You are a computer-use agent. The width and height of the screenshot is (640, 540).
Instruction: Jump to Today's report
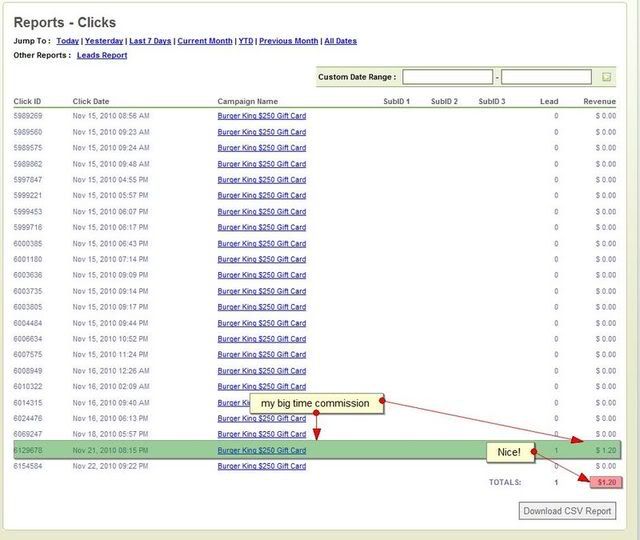click(x=68, y=41)
